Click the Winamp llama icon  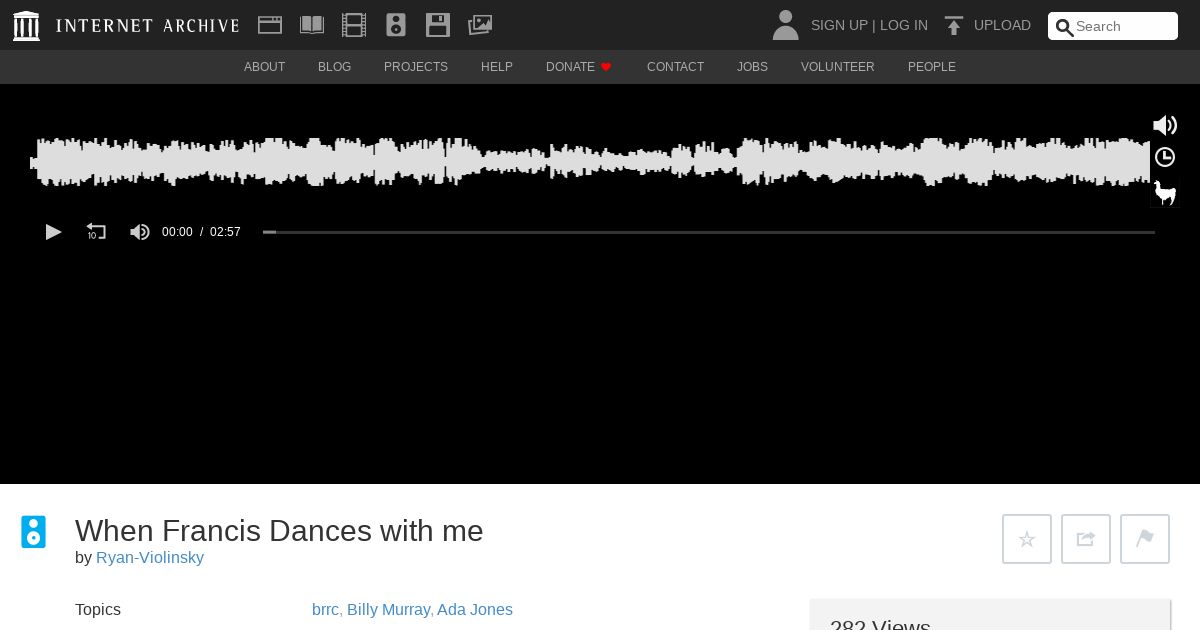(x=1165, y=192)
